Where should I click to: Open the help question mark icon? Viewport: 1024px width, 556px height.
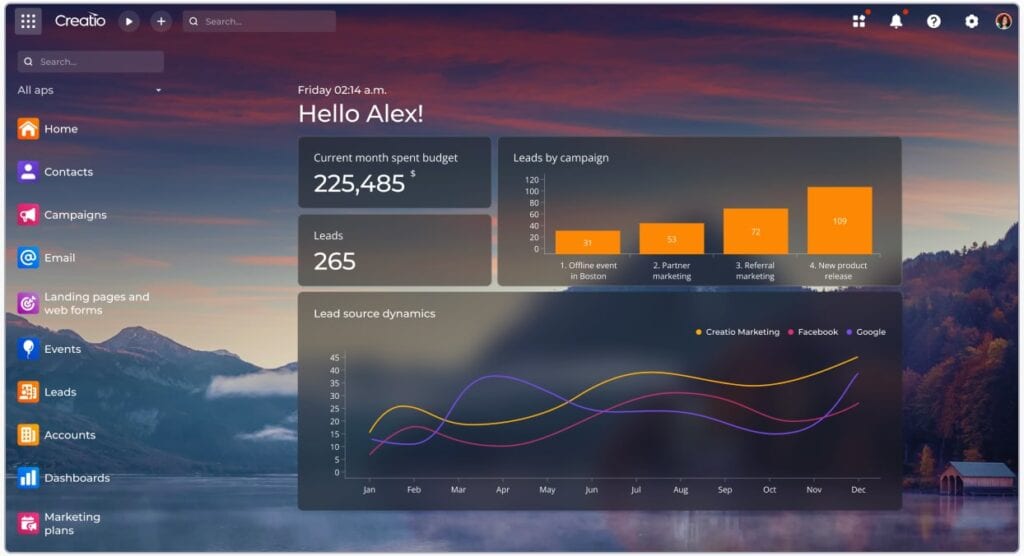(x=934, y=21)
